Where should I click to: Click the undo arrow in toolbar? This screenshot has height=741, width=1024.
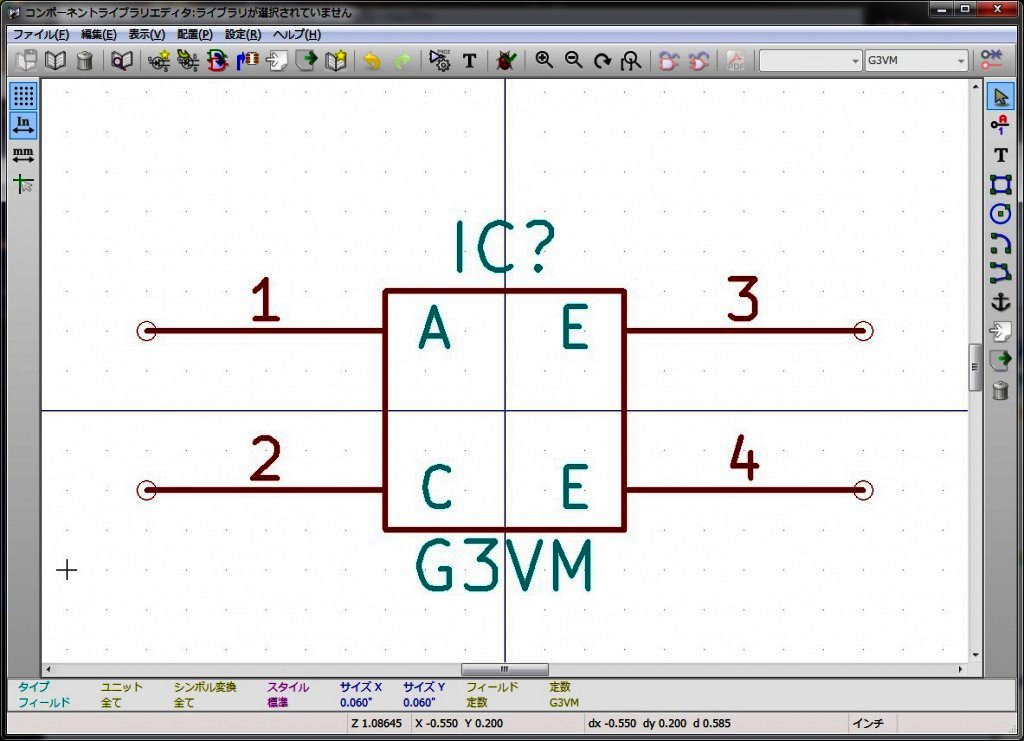click(372, 61)
